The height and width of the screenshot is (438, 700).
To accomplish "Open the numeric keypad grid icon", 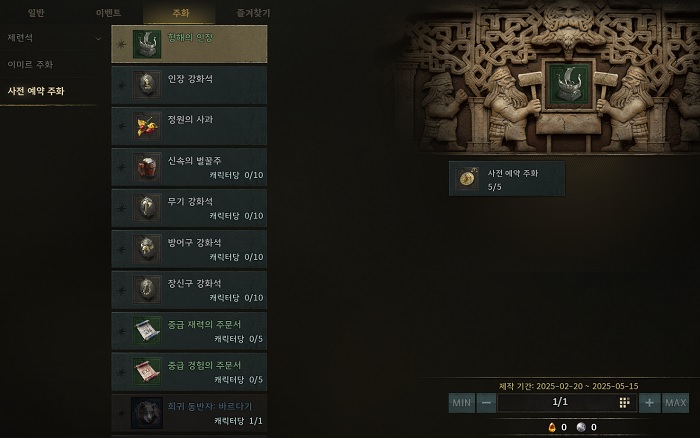I will (625, 403).
